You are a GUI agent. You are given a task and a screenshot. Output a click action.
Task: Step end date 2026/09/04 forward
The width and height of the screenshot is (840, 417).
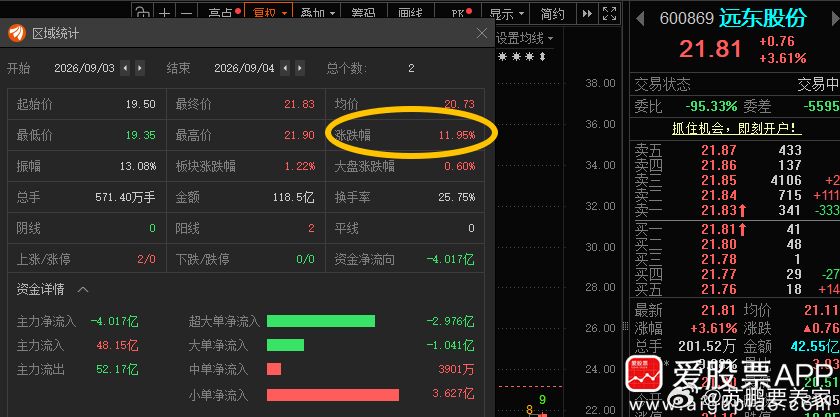click(x=300, y=68)
